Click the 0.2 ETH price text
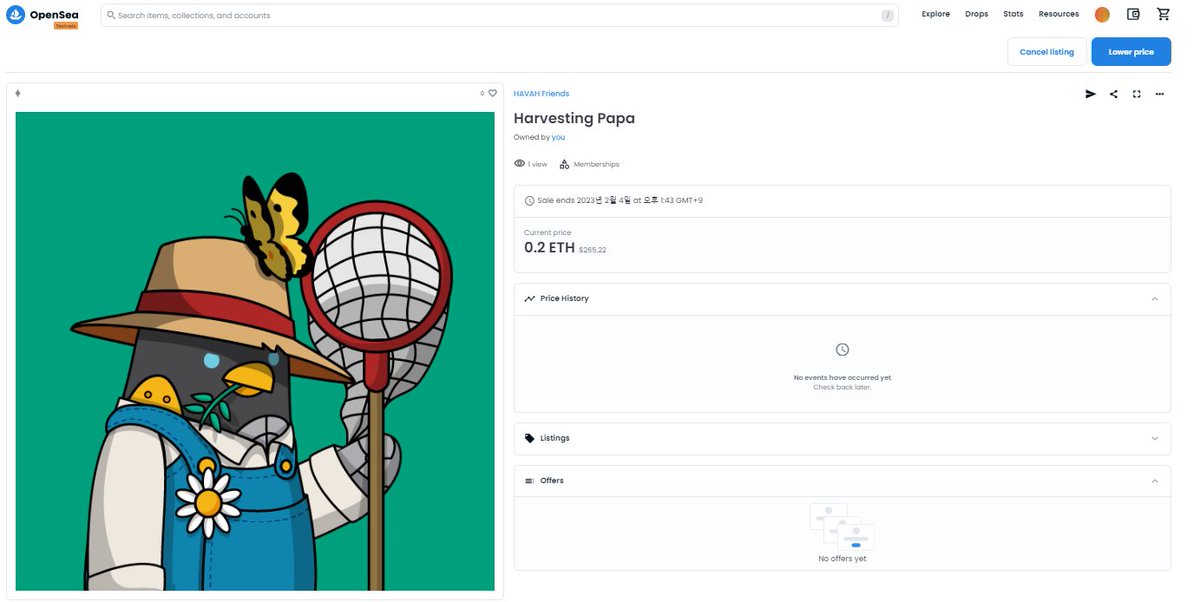This screenshot has height=602, width=1200. [549, 248]
